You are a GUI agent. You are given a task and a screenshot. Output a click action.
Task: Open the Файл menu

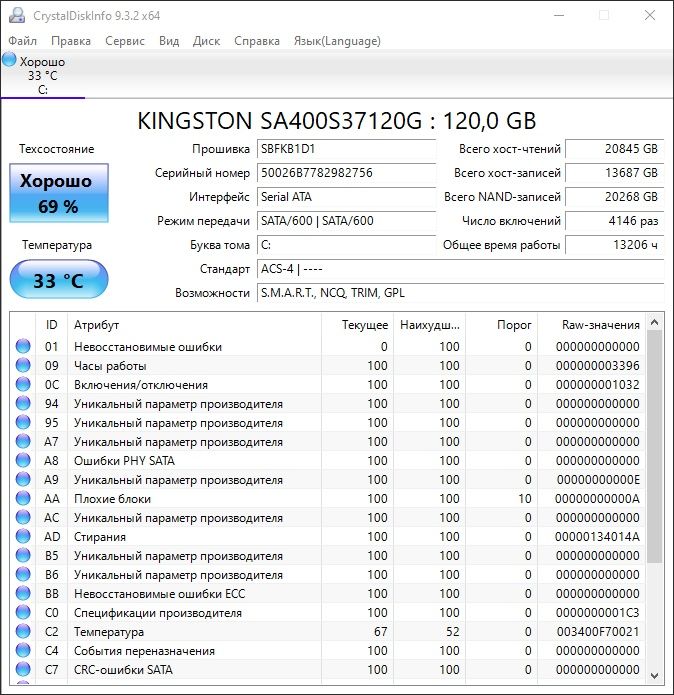point(23,41)
